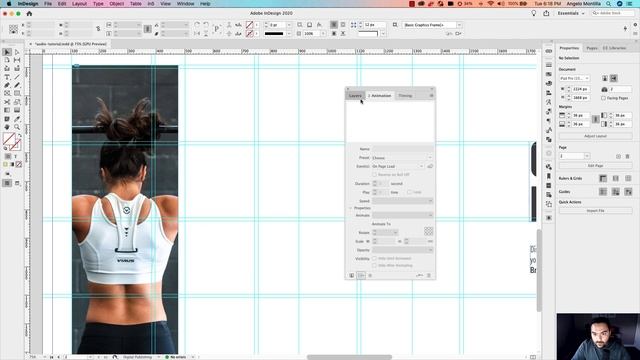
Task: Click the stroke color swatch in control bar
Action: (x=249, y=33)
